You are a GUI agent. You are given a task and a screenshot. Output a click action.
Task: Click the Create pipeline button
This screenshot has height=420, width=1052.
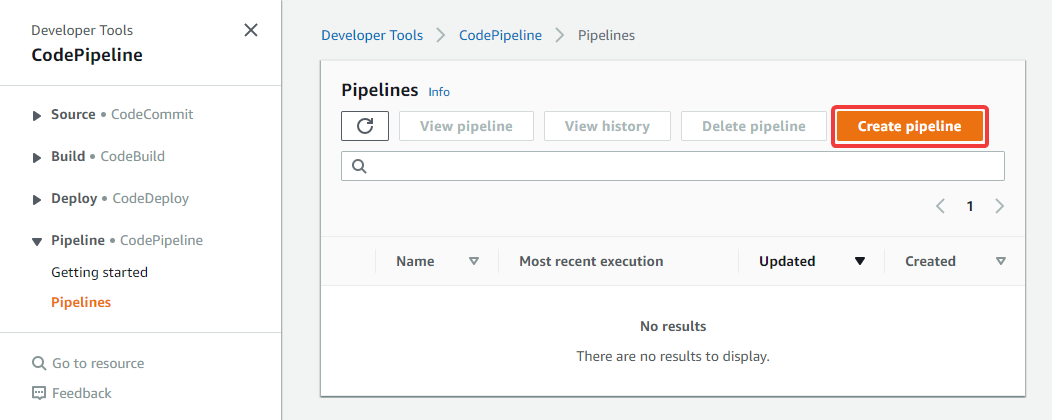[910, 126]
